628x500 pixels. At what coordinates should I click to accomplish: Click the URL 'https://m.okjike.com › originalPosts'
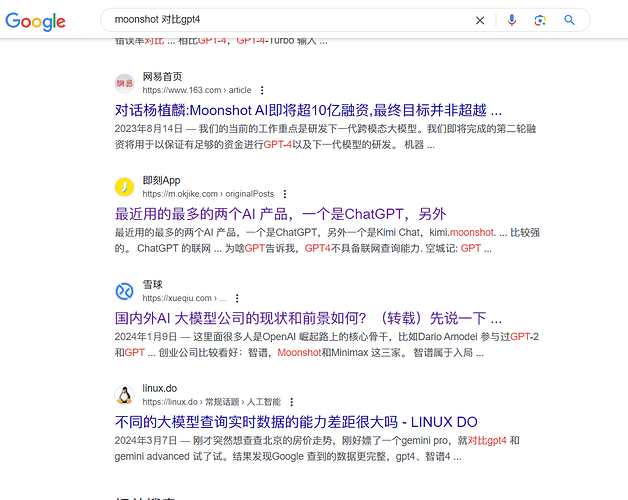point(208,194)
